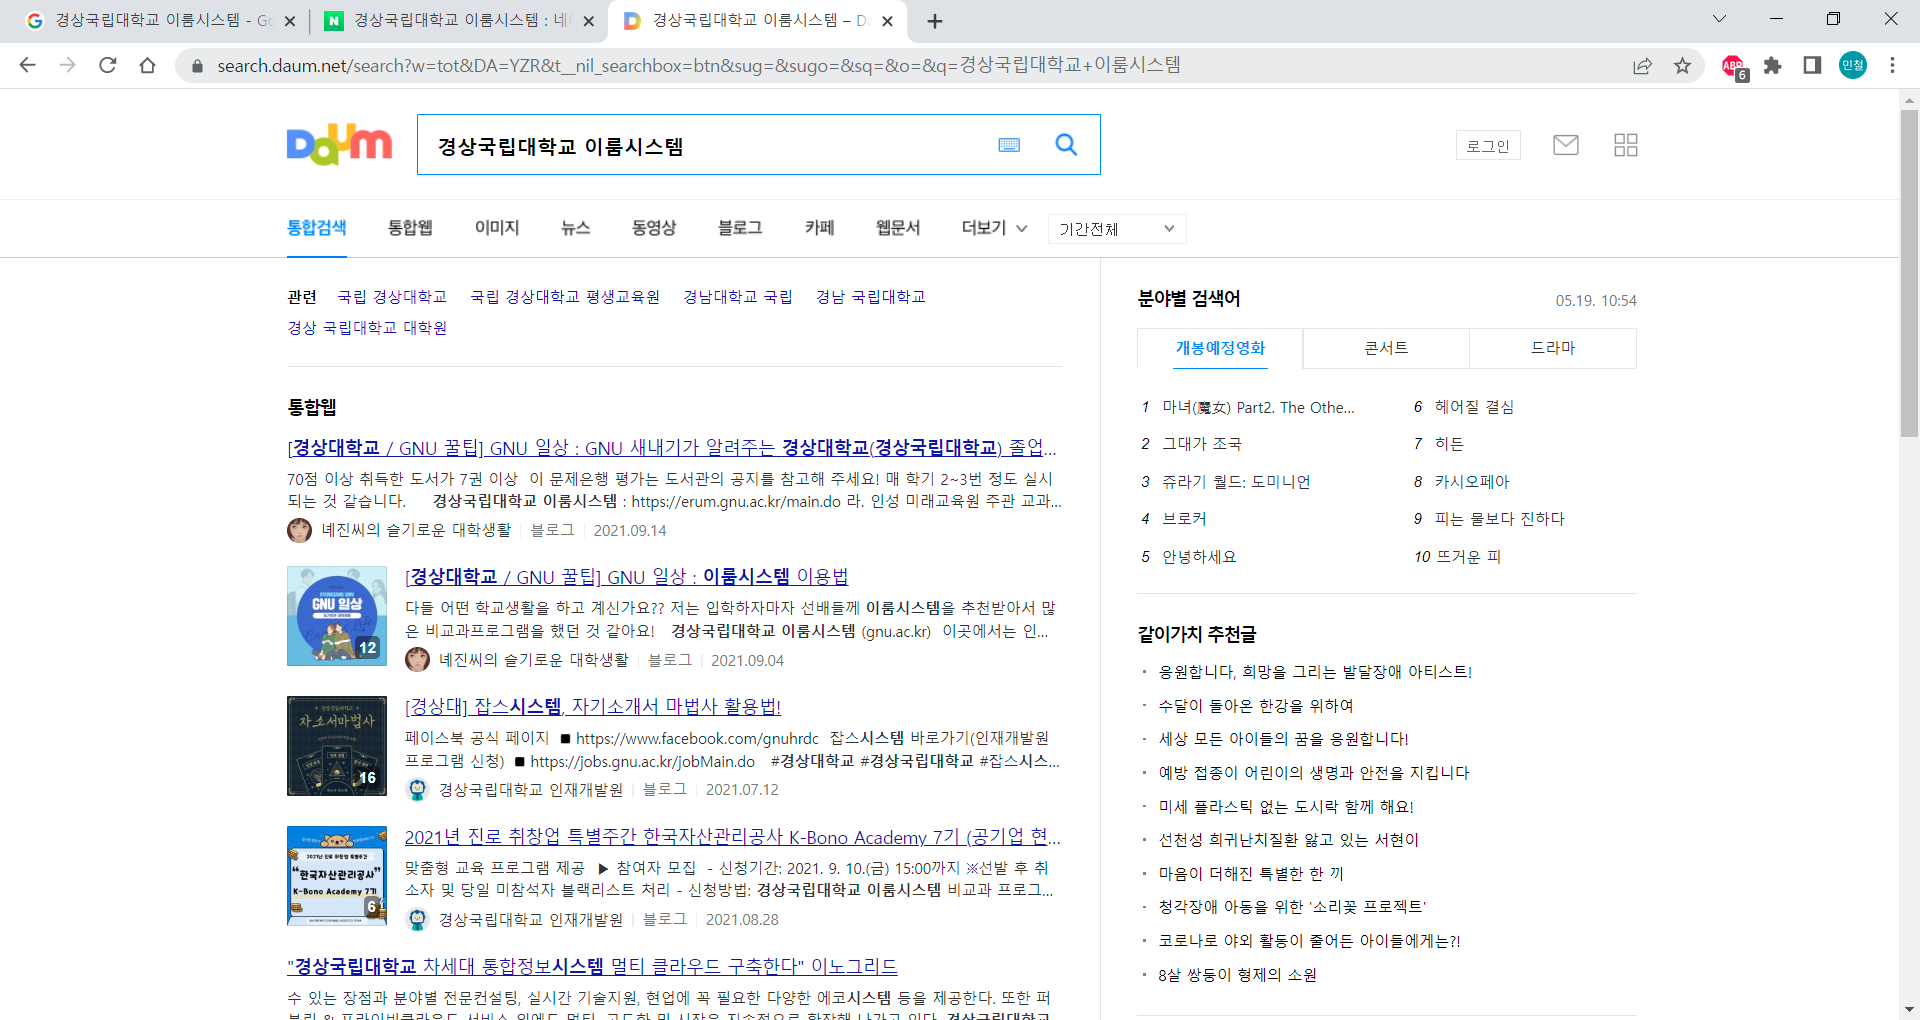1920x1020 pixels.
Task: Open movie ranking 헤어질 결심
Action: 1474,407
